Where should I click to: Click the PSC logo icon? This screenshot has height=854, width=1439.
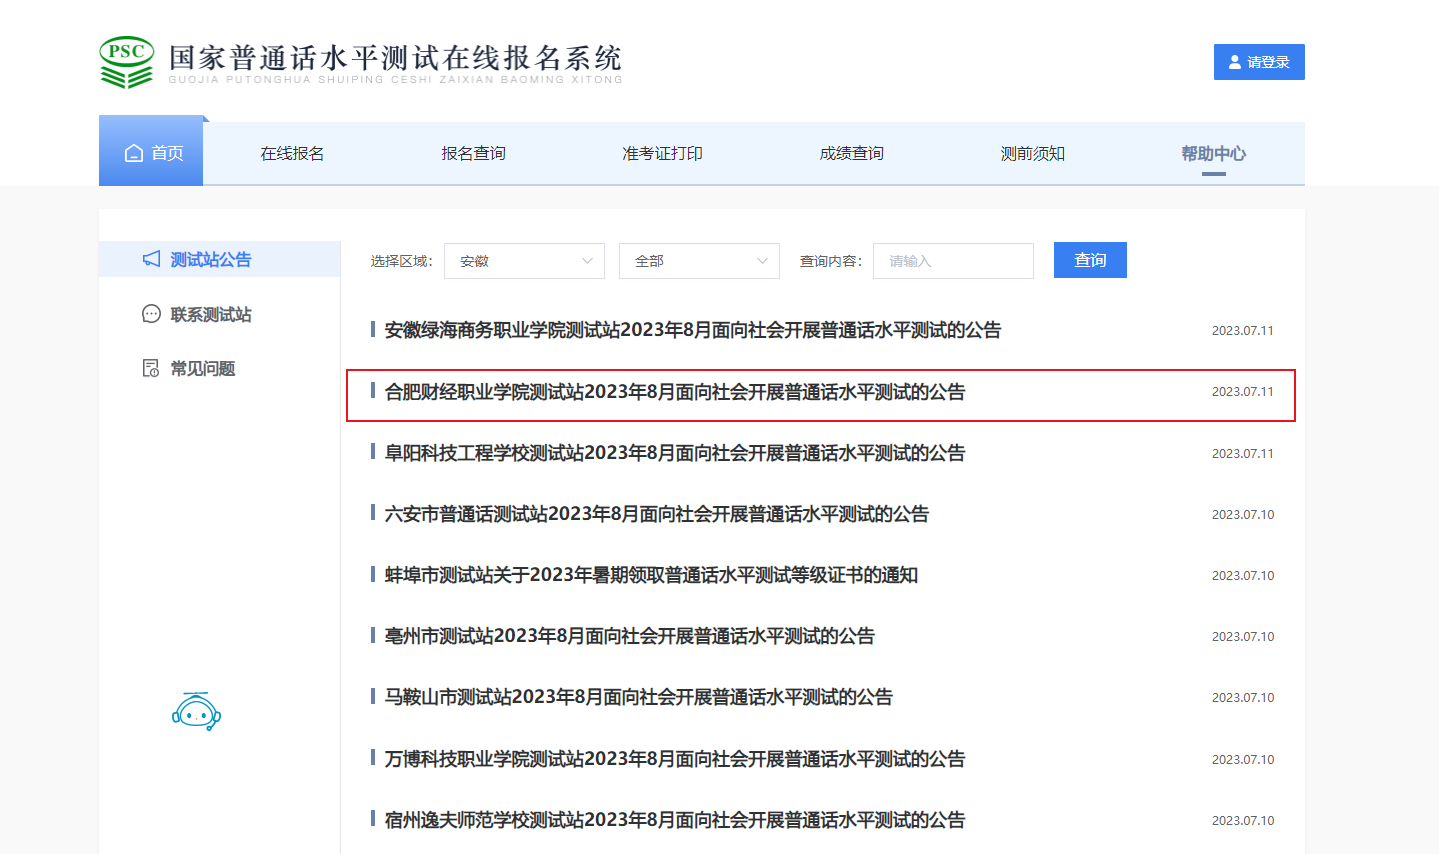[x=127, y=62]
